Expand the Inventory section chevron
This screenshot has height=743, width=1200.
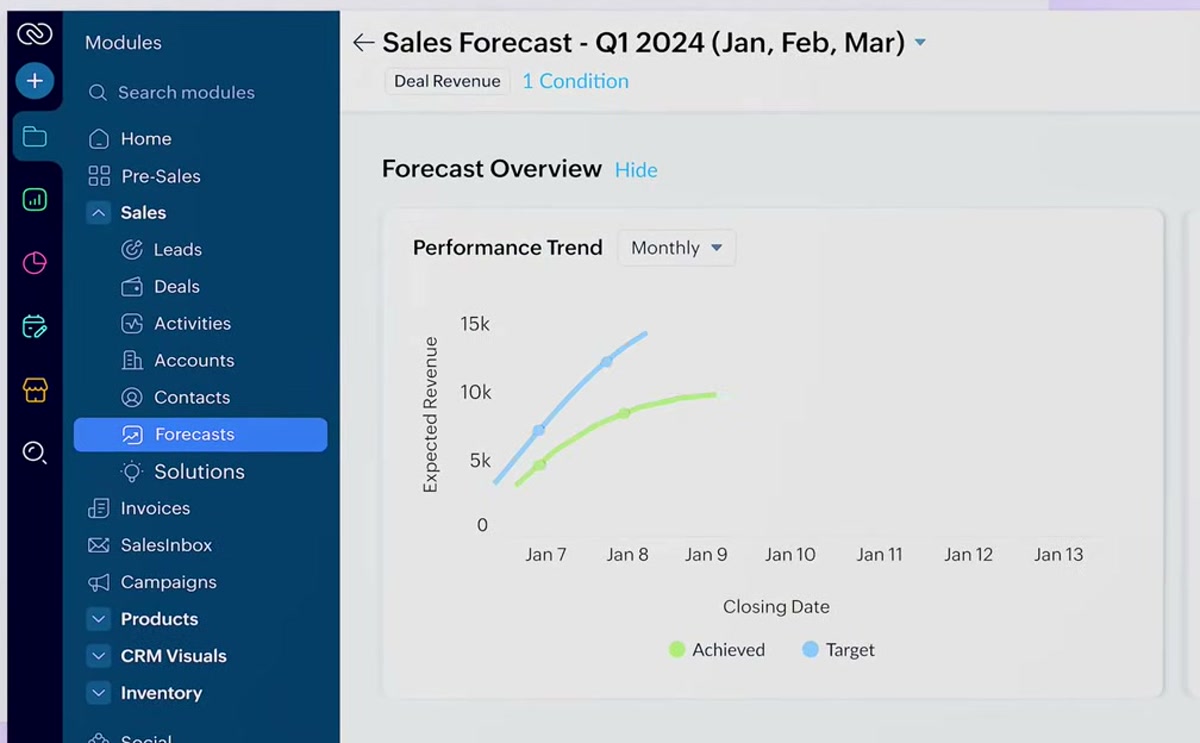pyautogui.click(x=98, y=693)
